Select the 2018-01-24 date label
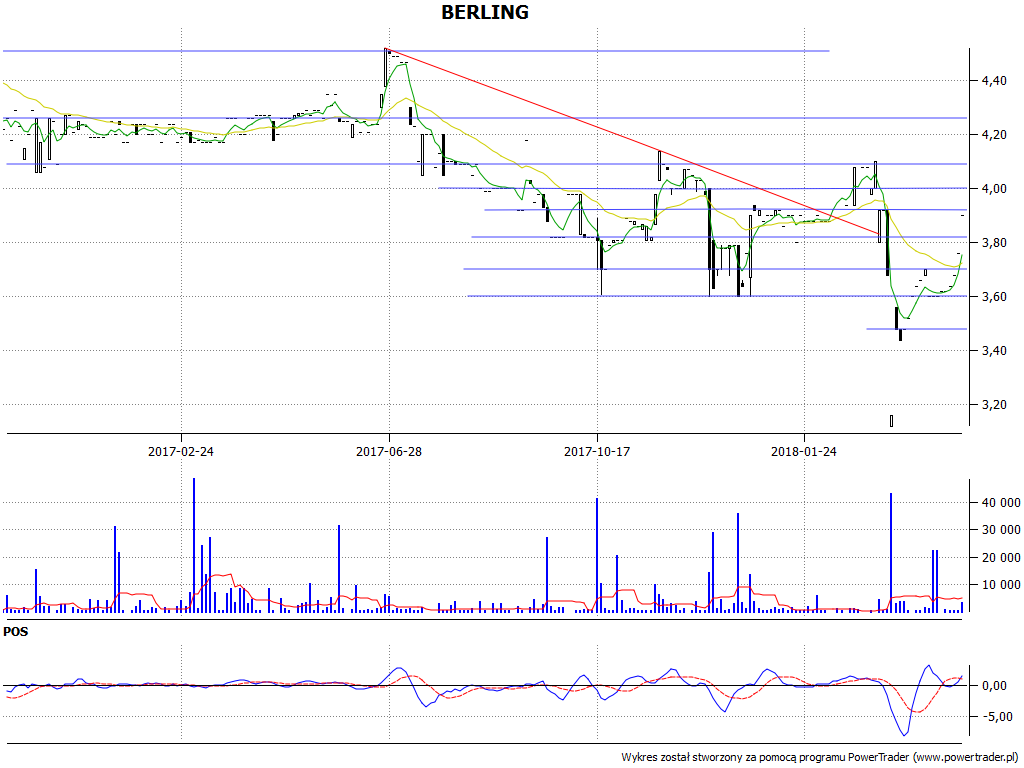Viewport: 1024px width, 768px height. tap(804, 451)
